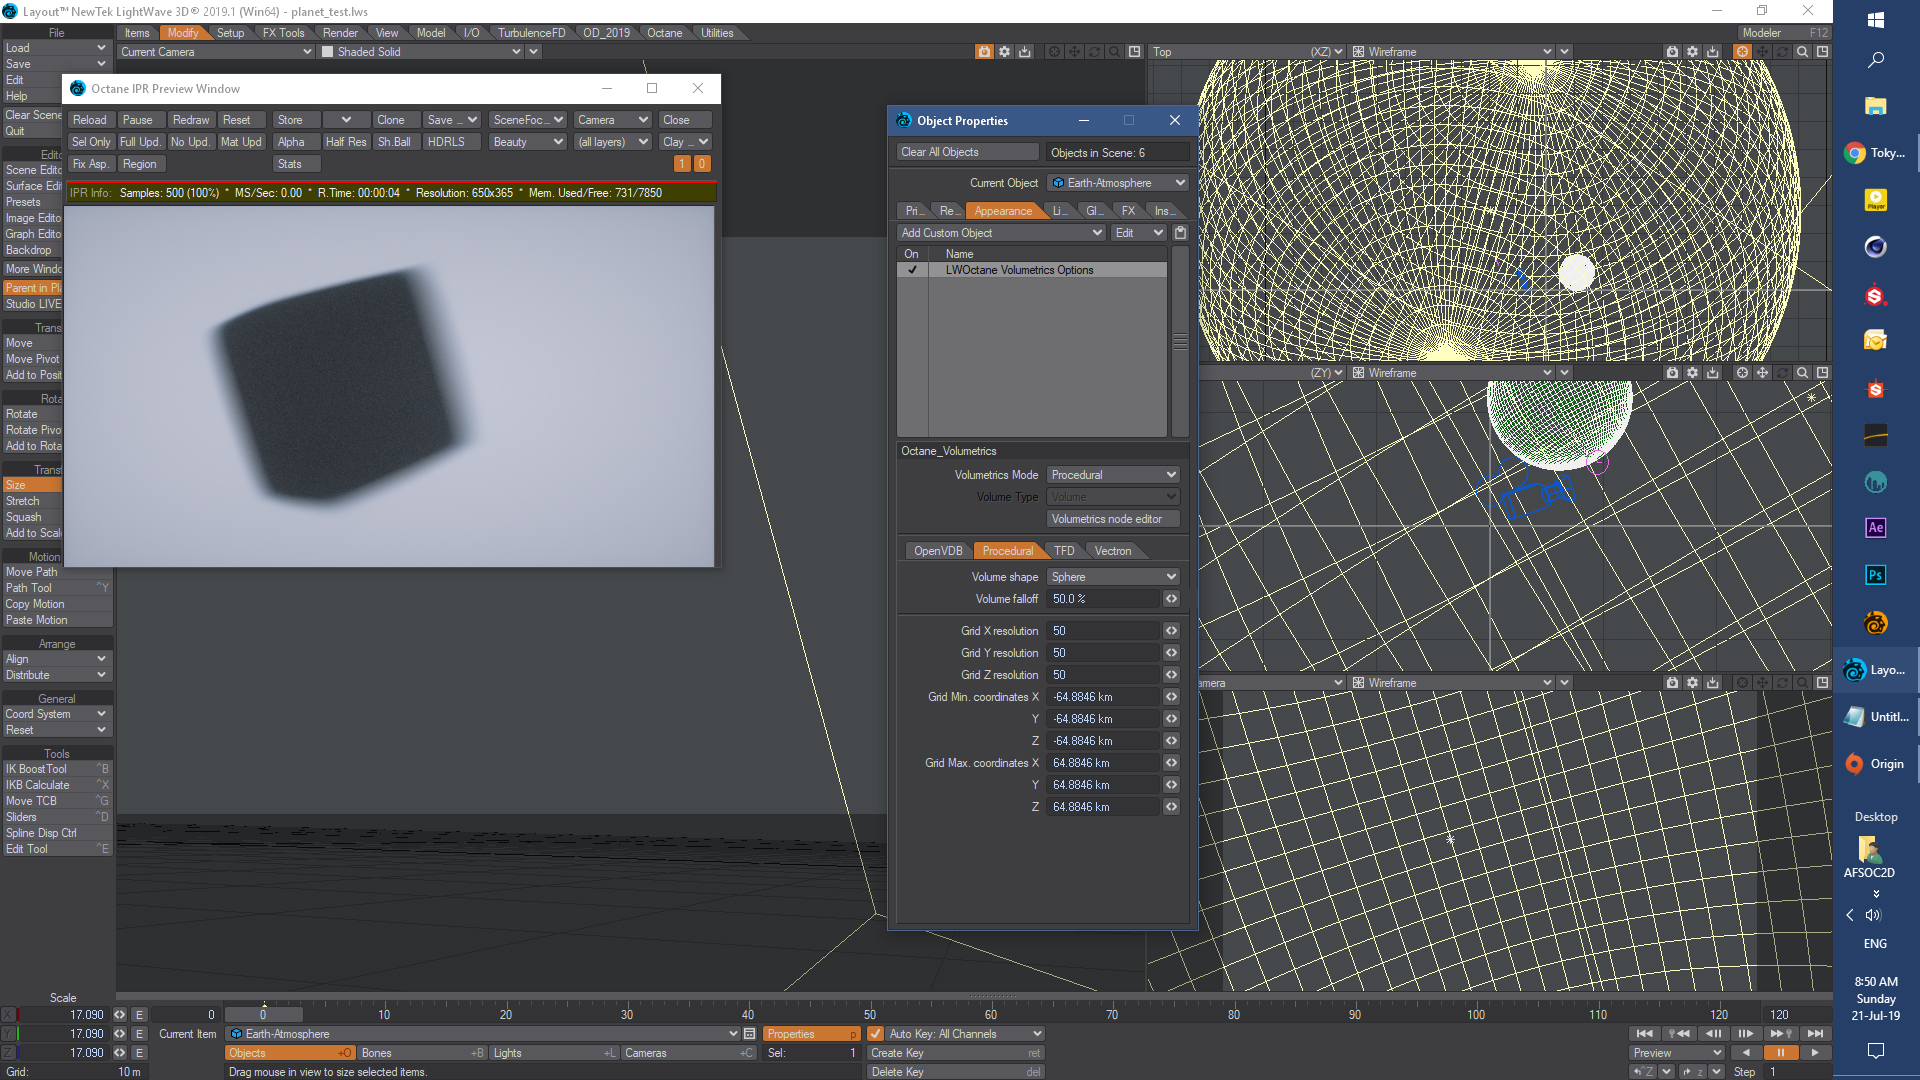
Task: Open the Render menu tab
Action: 340,33
